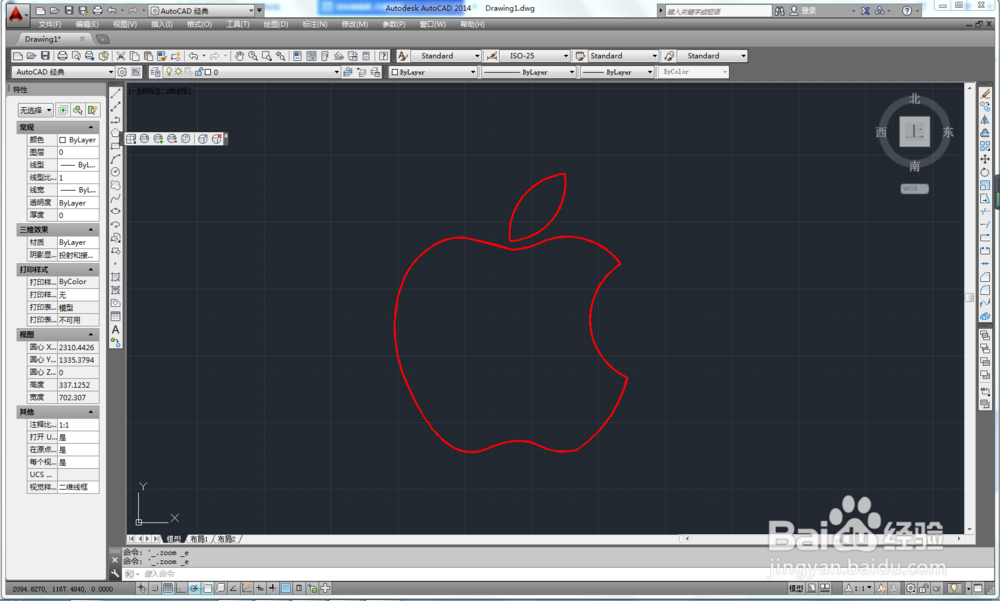
Task: Click the search keyword input box
Action: [x=718, y=11]
